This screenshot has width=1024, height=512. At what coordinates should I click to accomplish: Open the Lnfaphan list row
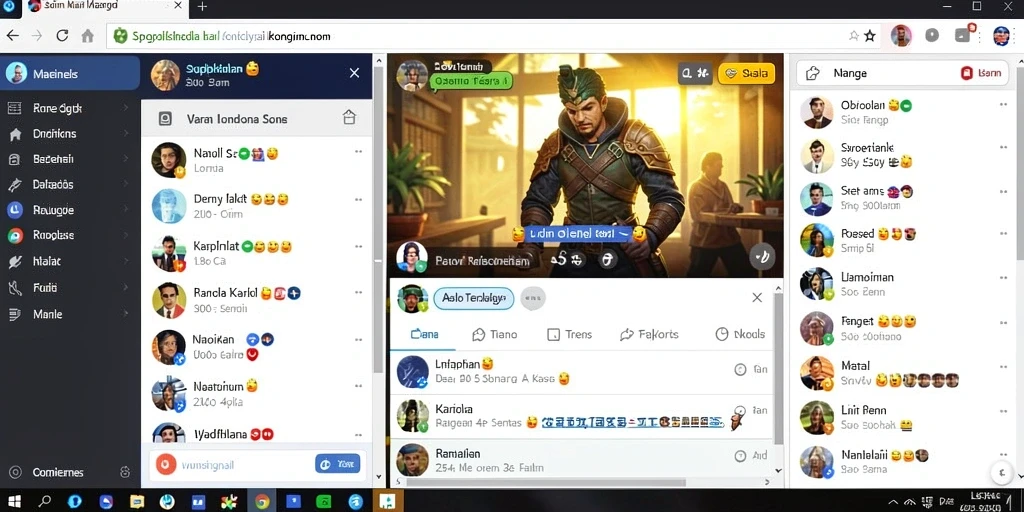click(581, 371)
